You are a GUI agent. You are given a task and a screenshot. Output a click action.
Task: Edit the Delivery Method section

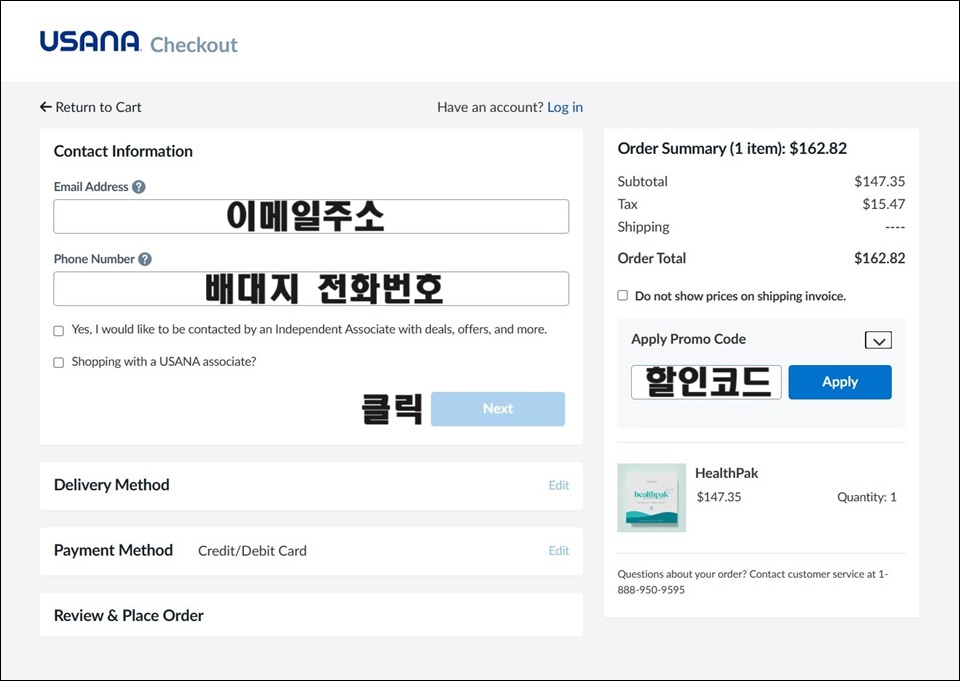pyautogui.click(x=558, y=485)
